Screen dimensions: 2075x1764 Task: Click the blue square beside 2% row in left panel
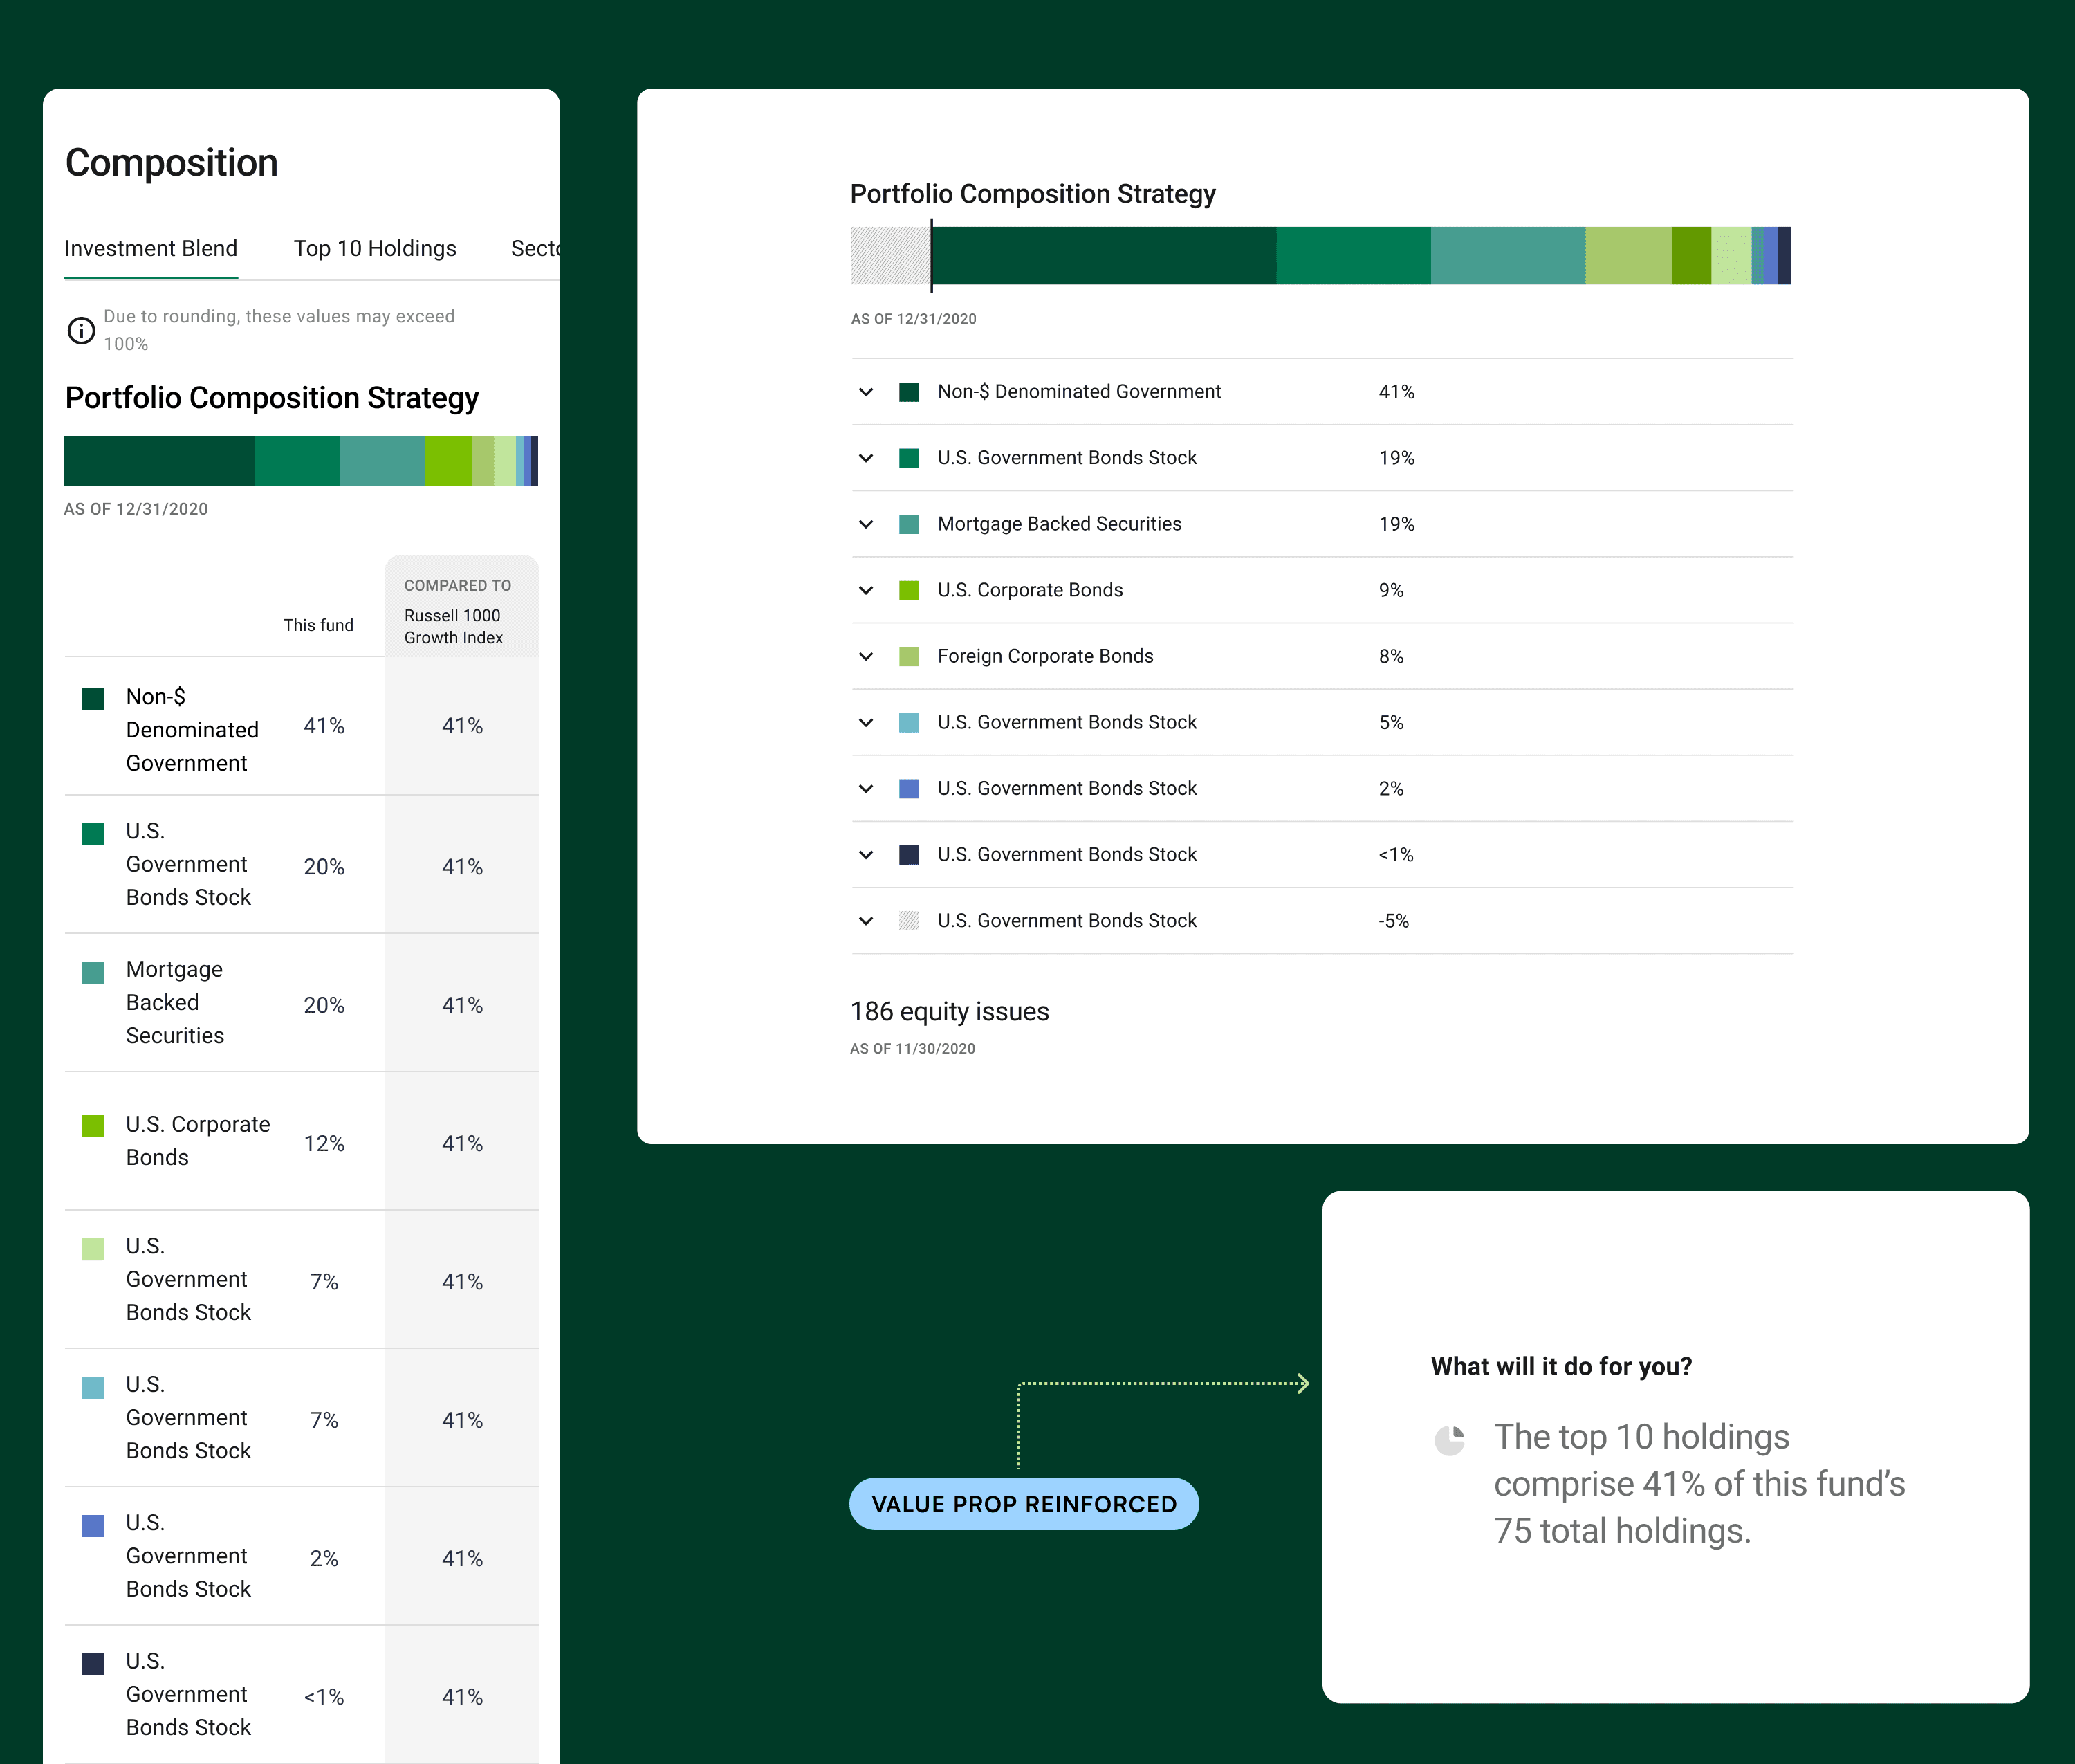click(x=92, y=1525)
